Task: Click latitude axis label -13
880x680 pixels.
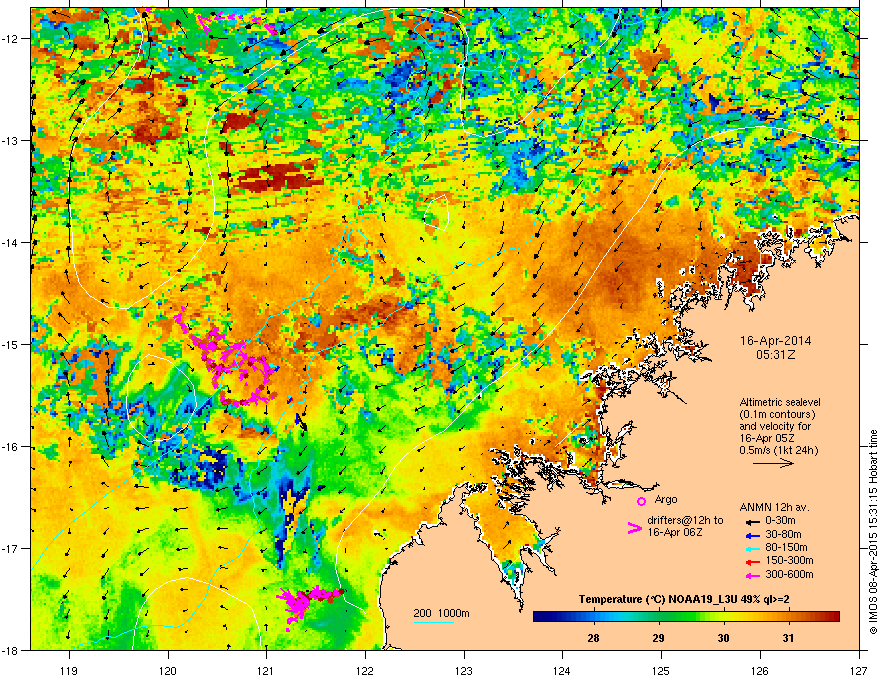Action: click(x=10, y=141)
